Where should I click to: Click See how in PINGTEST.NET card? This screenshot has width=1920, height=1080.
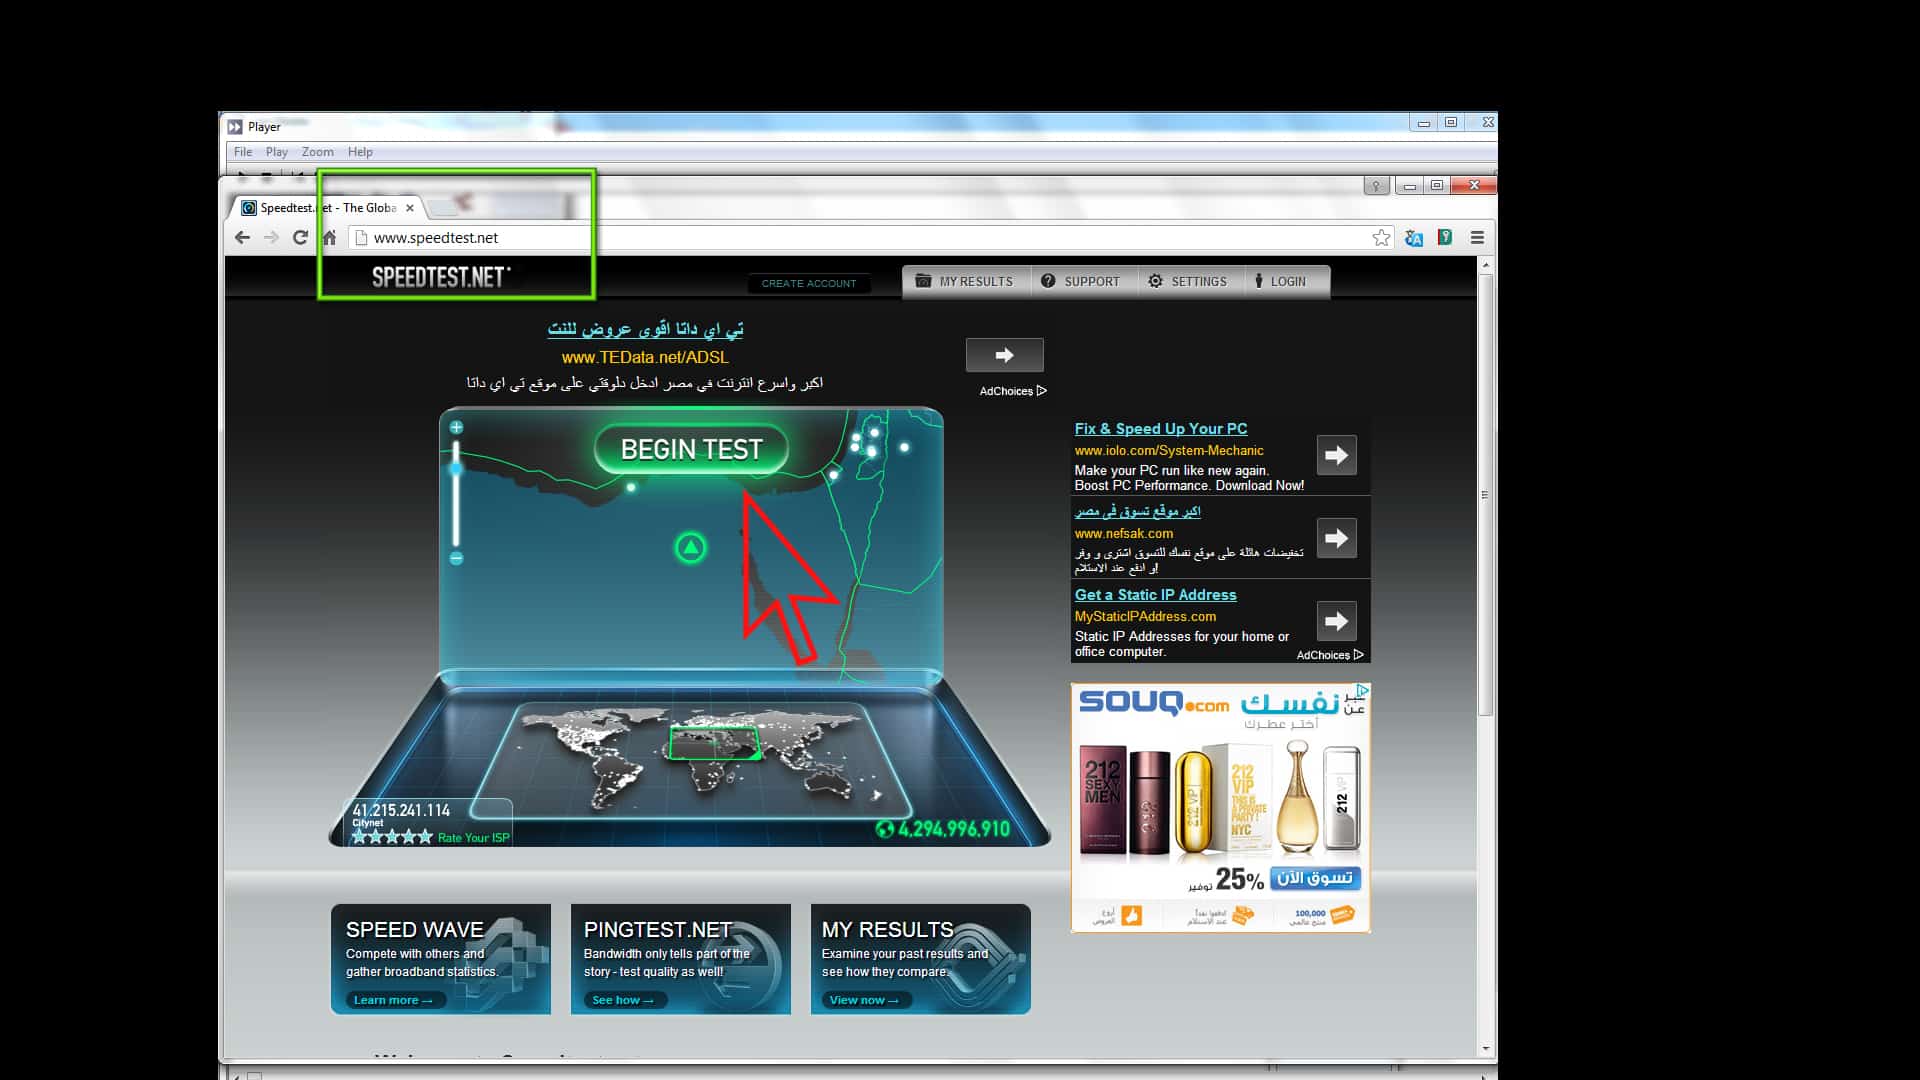[x=623, y=1000]
